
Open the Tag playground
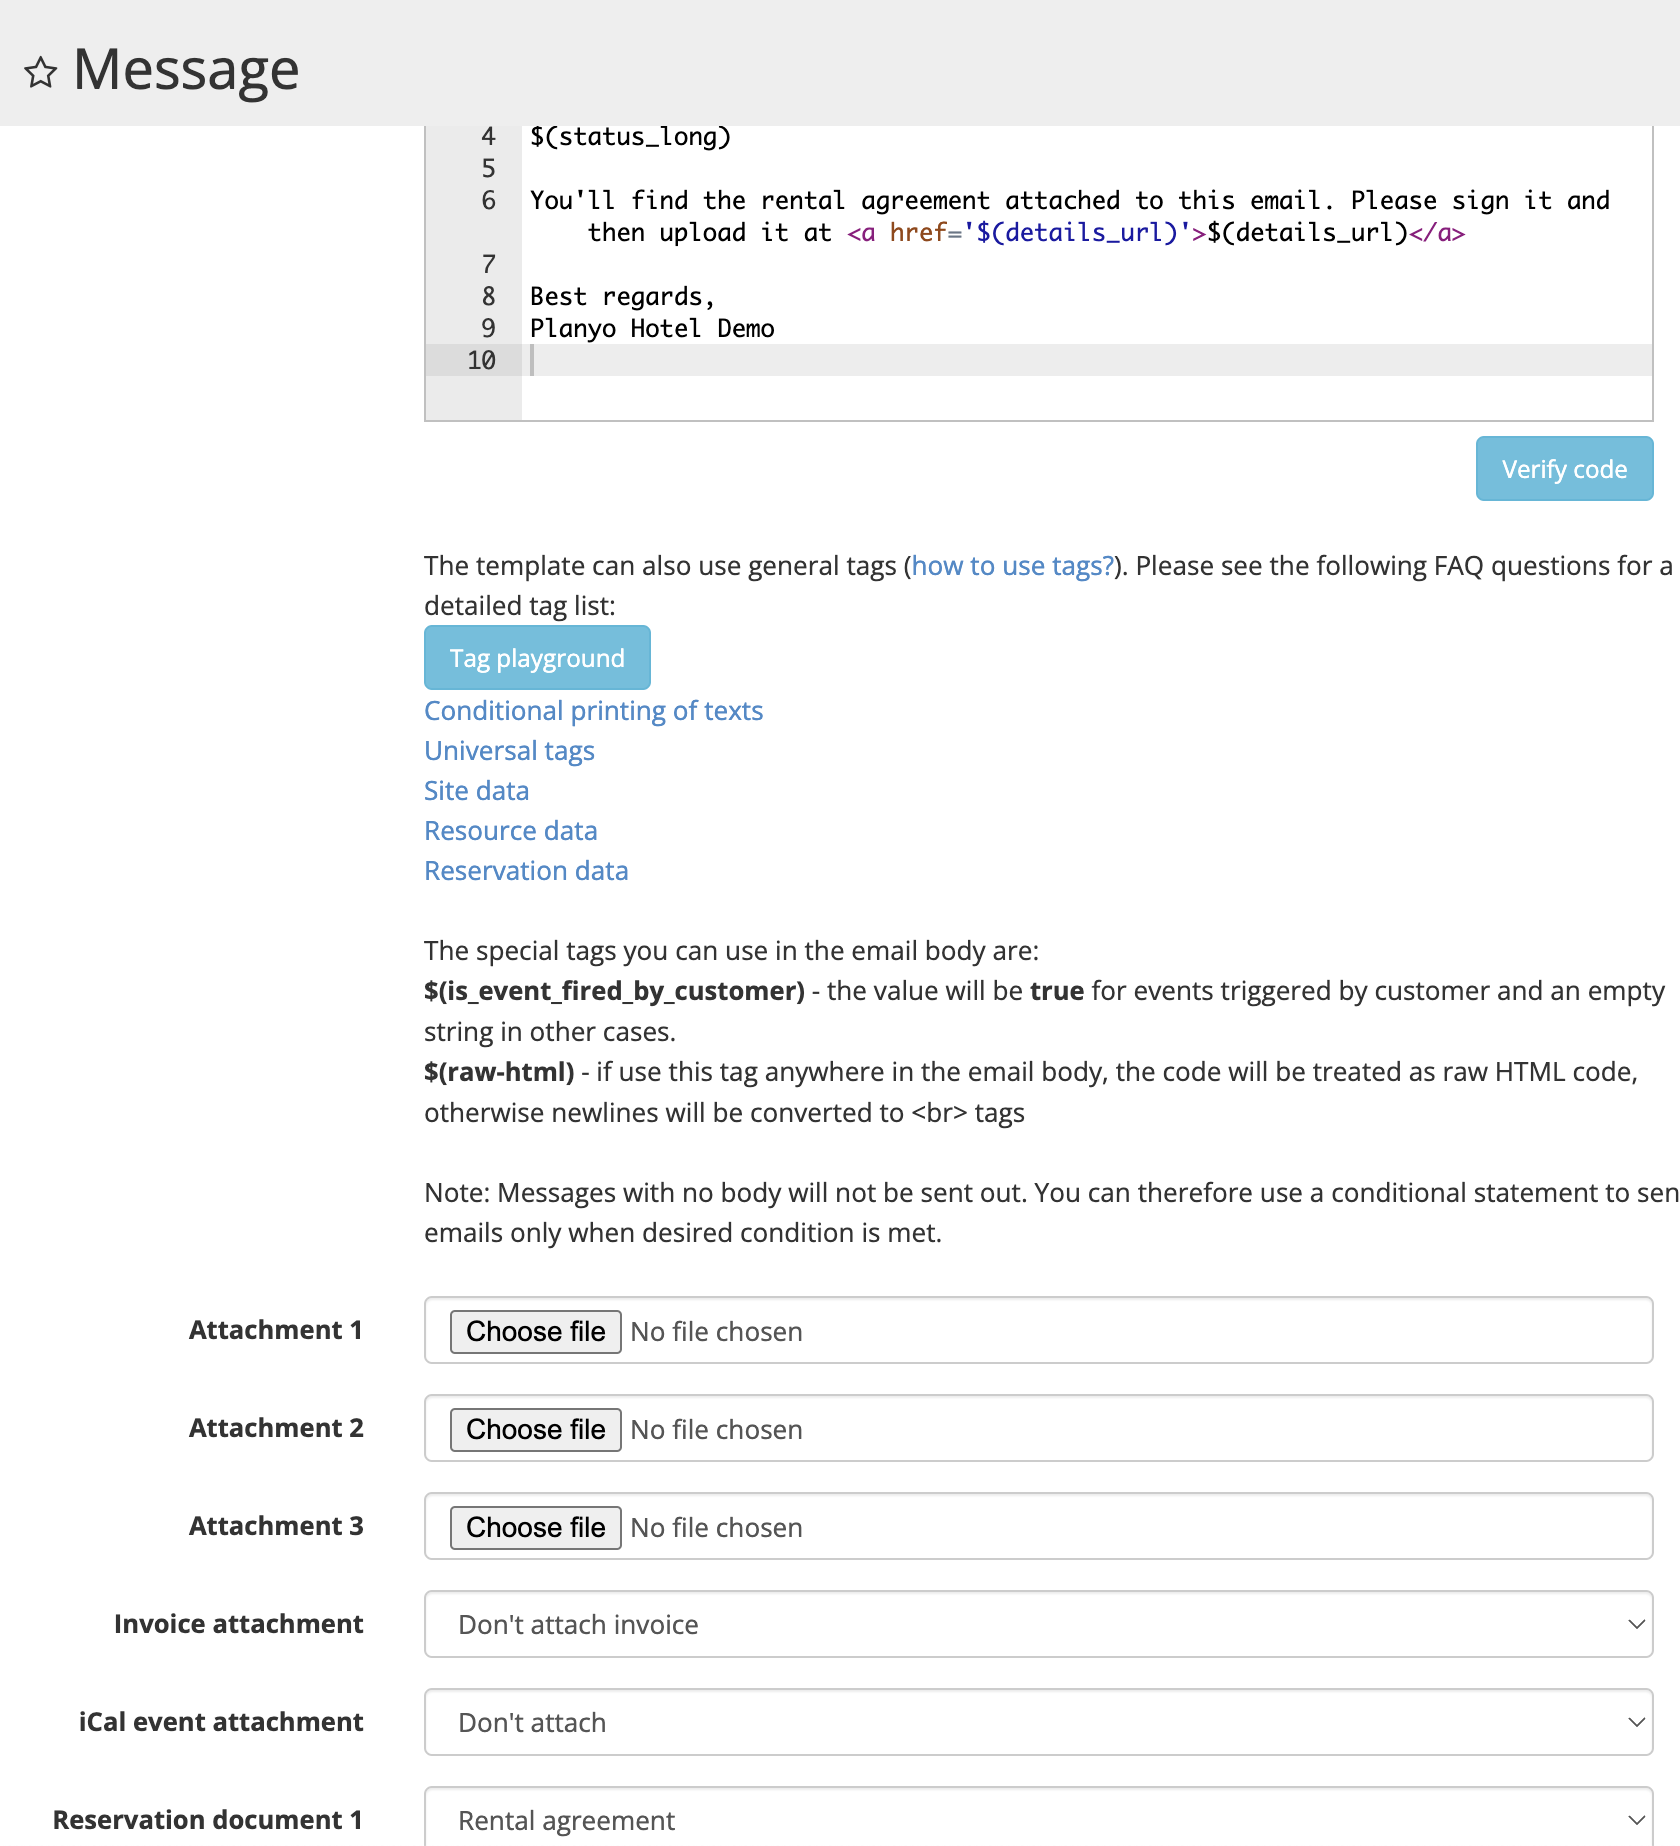point(537,658)
